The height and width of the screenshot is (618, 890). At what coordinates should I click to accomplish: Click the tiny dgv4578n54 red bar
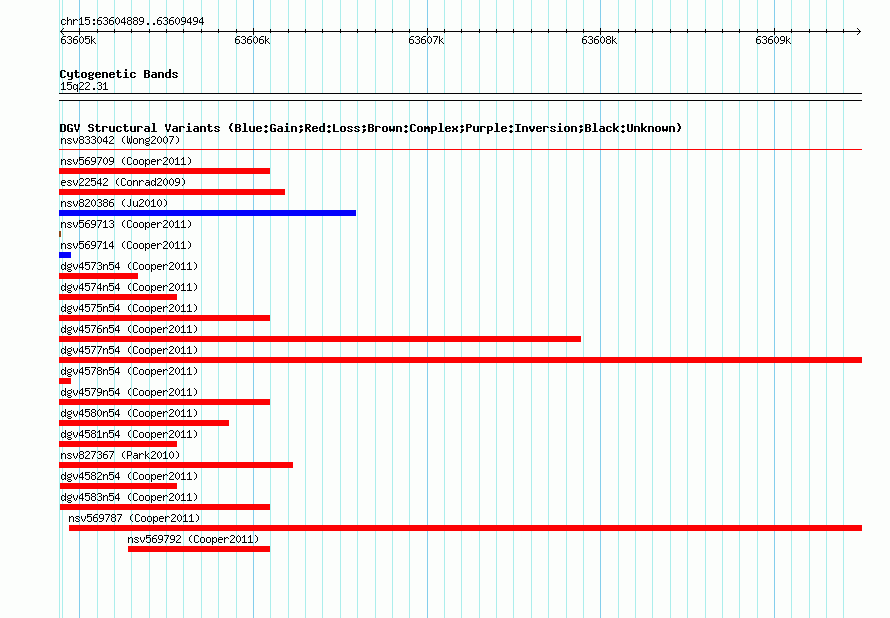tap(65, 381)
